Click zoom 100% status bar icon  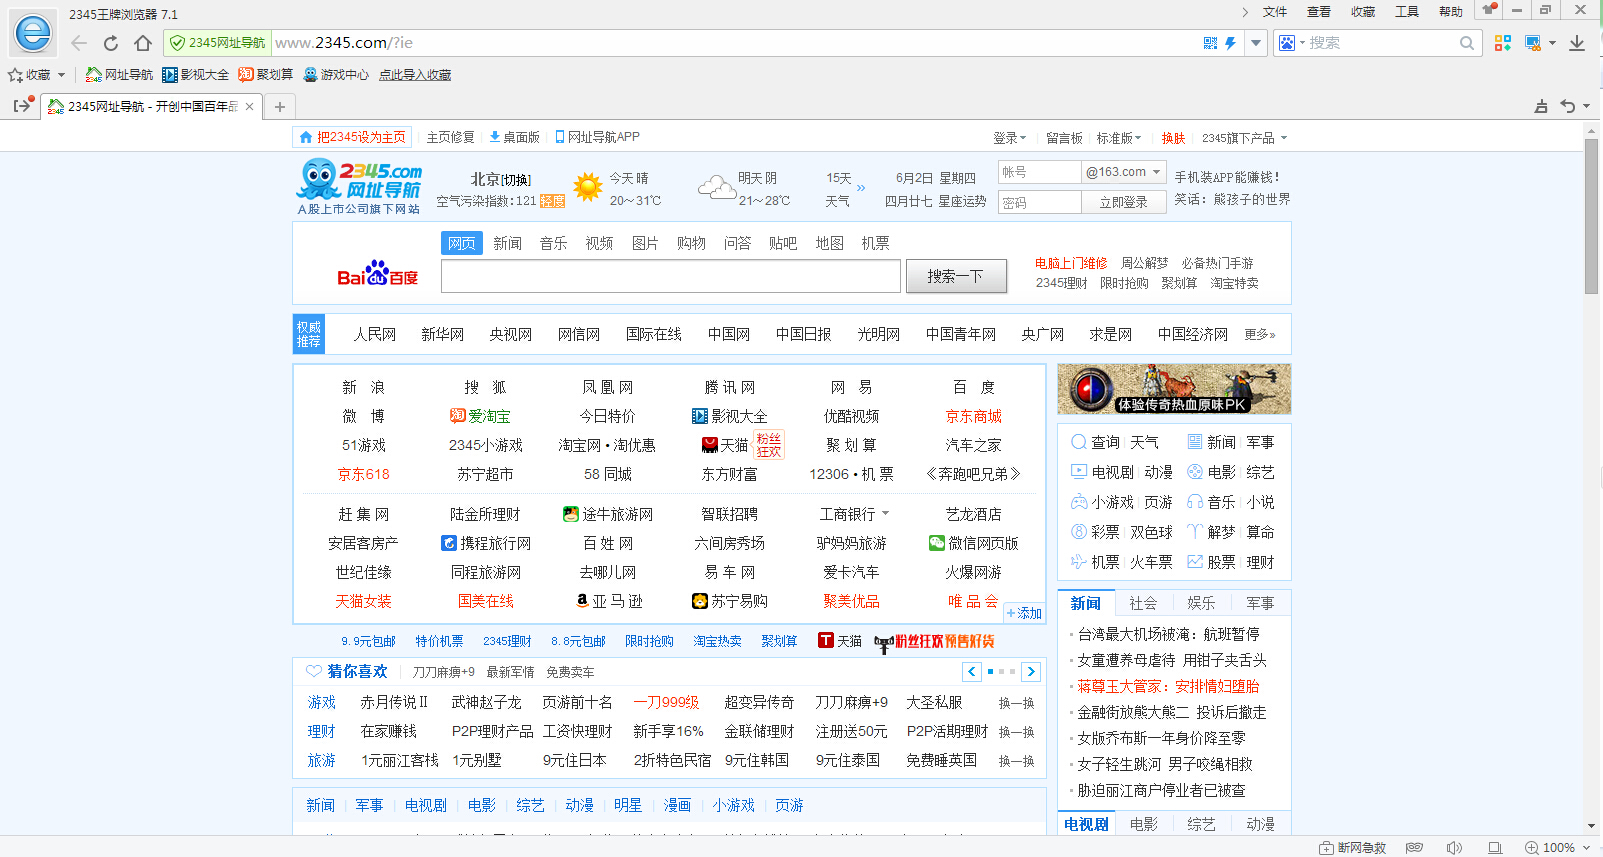1550,848
